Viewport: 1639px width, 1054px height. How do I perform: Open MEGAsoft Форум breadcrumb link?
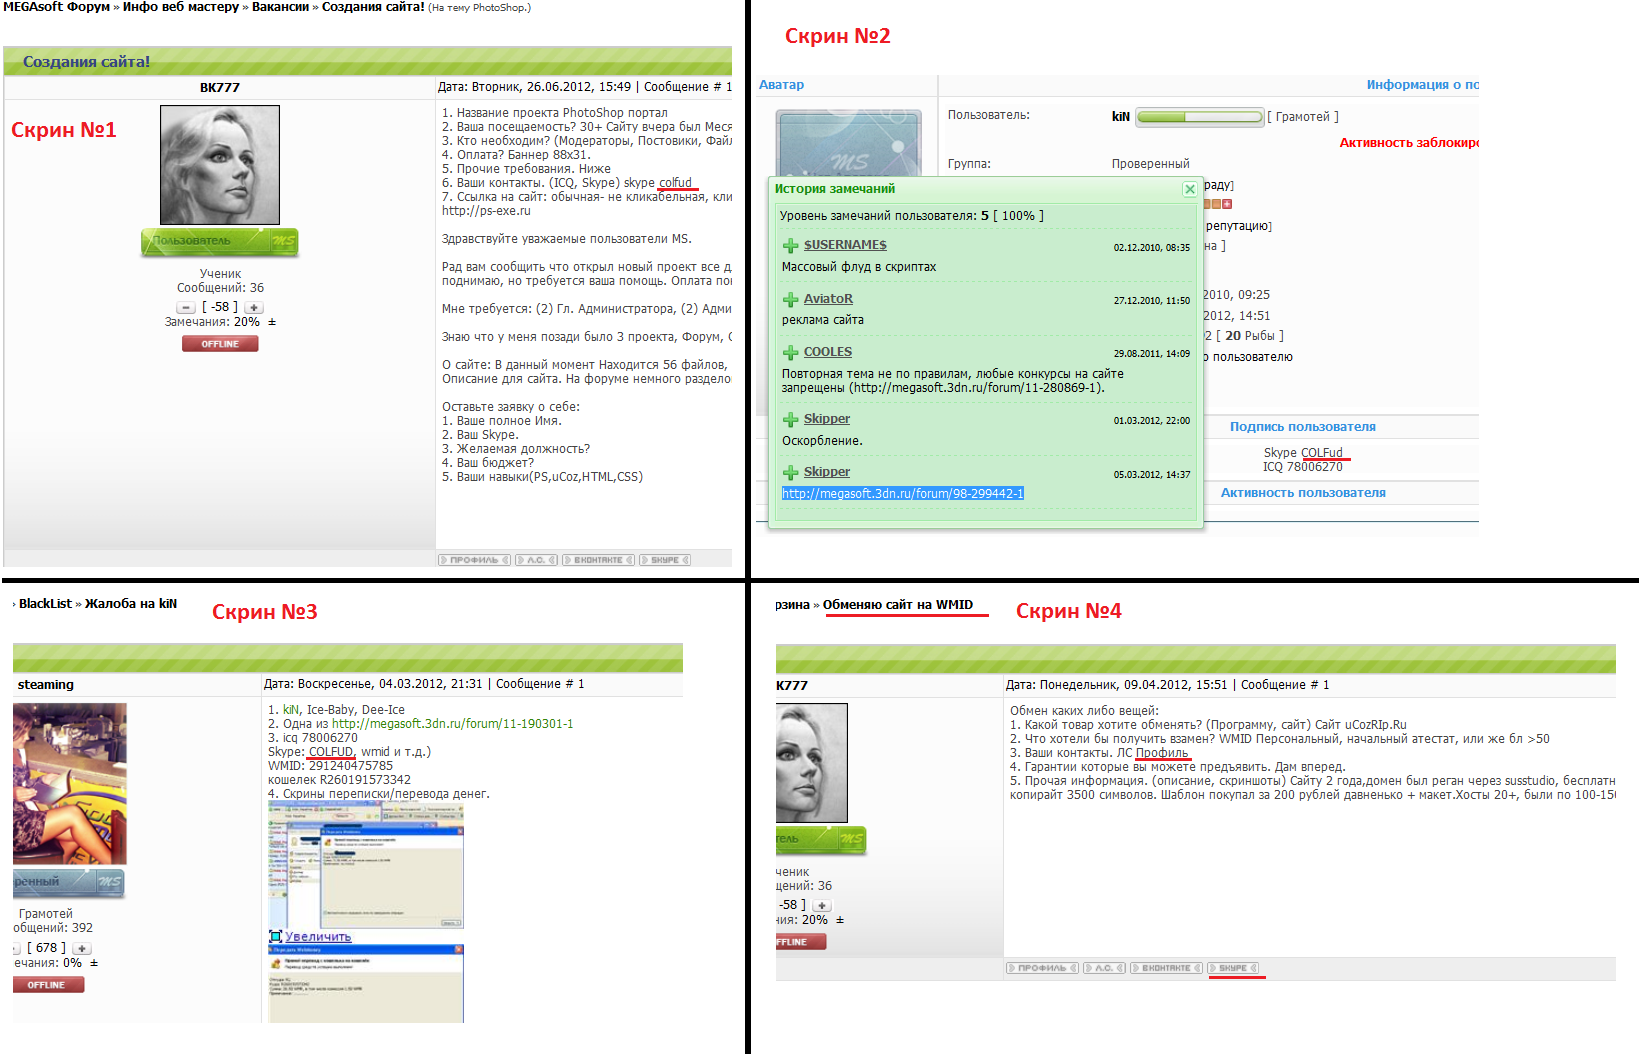click(56, 7)
